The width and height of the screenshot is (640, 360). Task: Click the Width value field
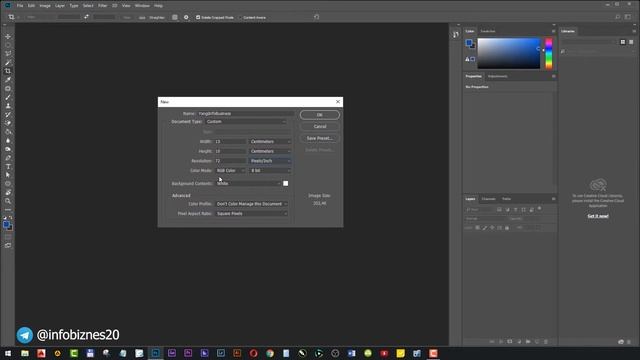click(x=231, y=141)
